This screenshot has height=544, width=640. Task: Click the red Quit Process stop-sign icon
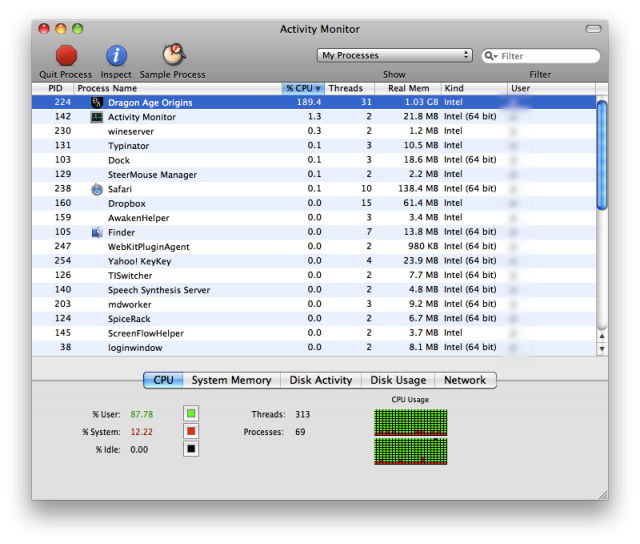(x=66, y=56)
